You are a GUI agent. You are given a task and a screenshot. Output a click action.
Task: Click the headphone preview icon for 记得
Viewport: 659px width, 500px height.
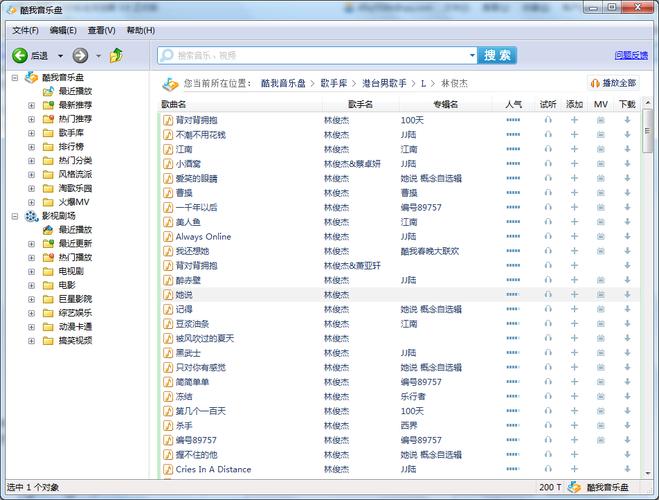pyautogui.click(x=548, y=309)
